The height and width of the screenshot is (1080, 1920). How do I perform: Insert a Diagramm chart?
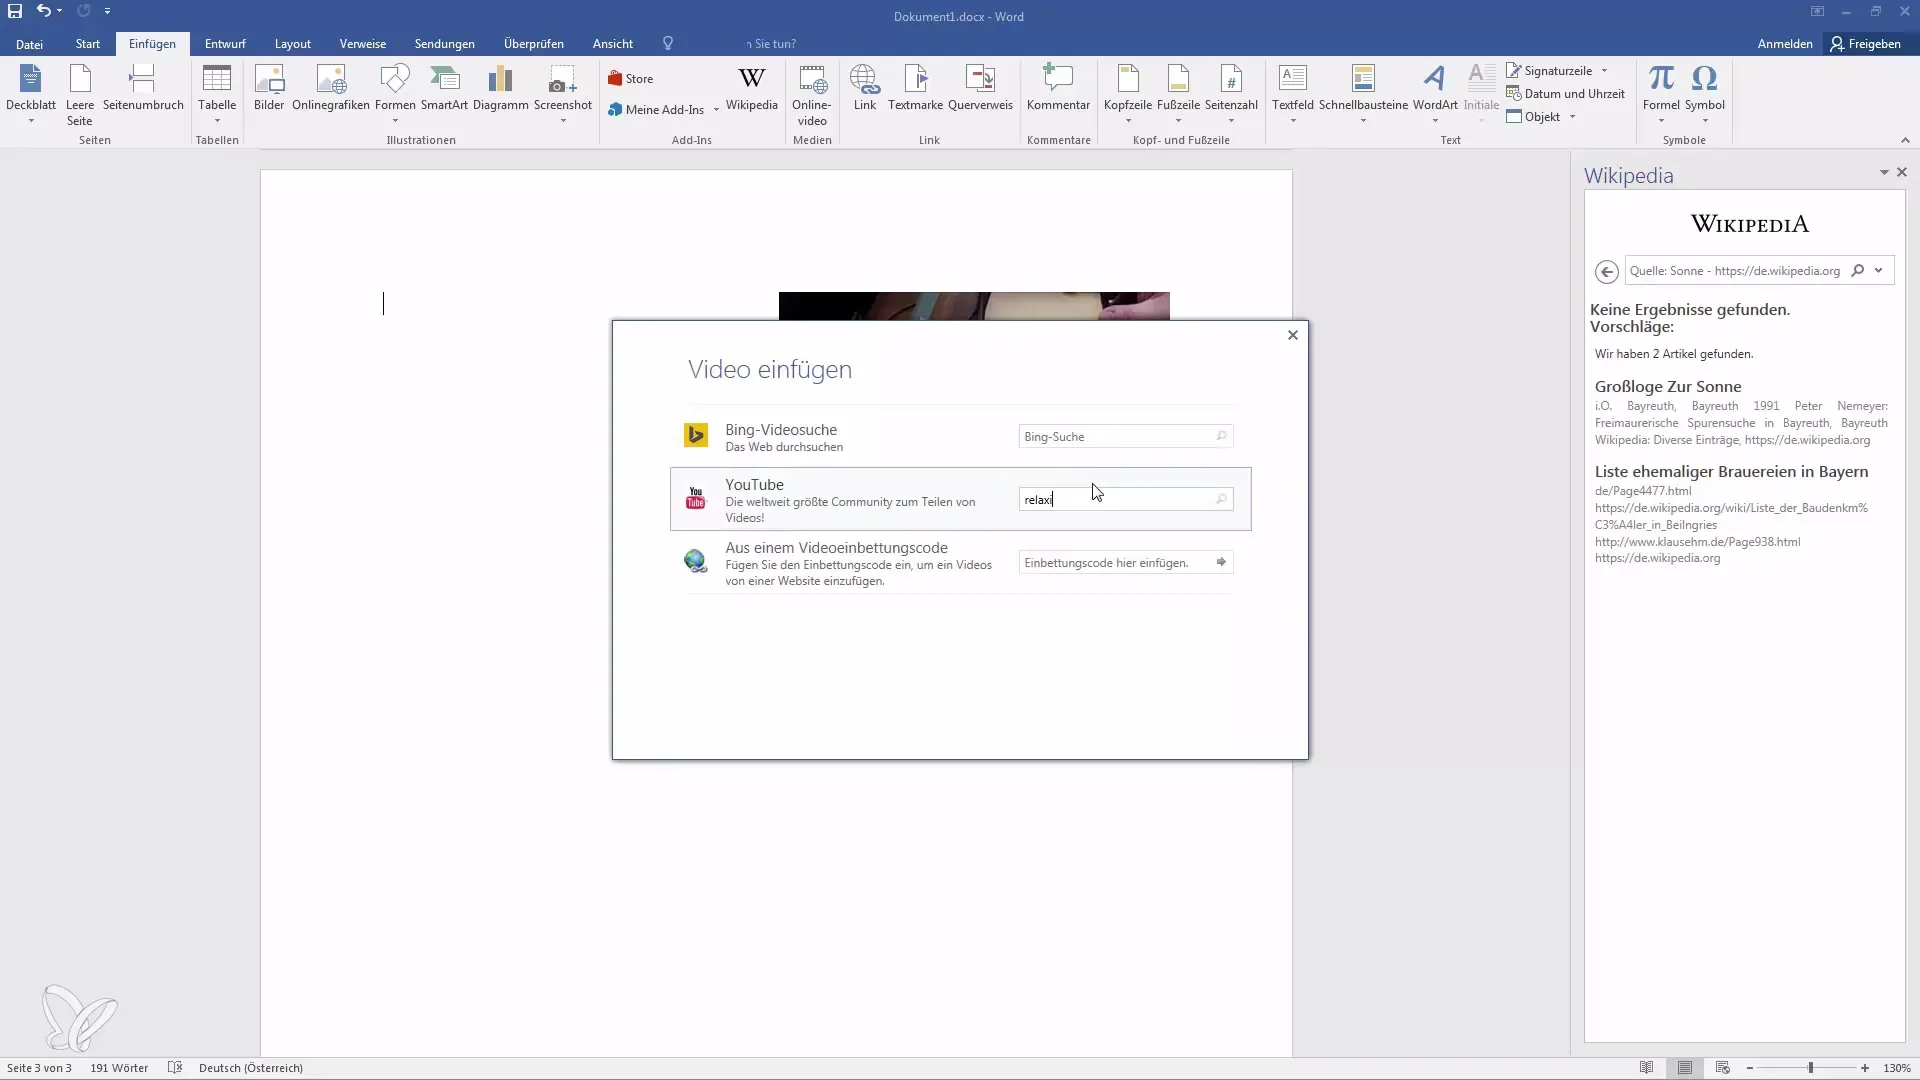[x=500, y=88]
